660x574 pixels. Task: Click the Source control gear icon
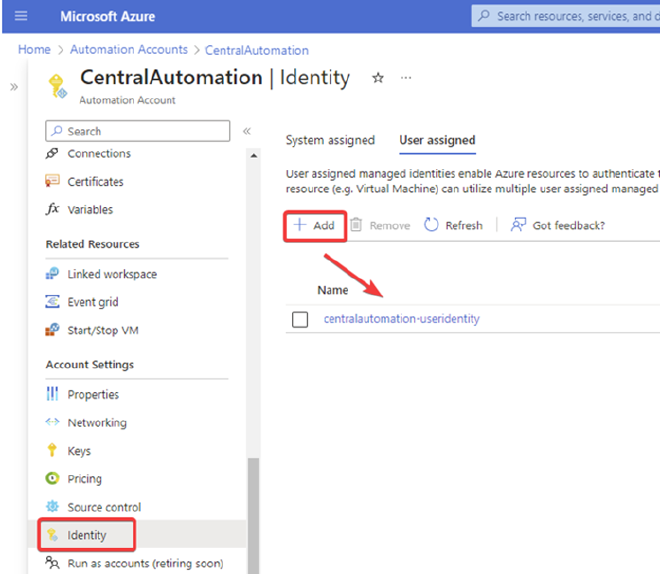click(52, 506)
